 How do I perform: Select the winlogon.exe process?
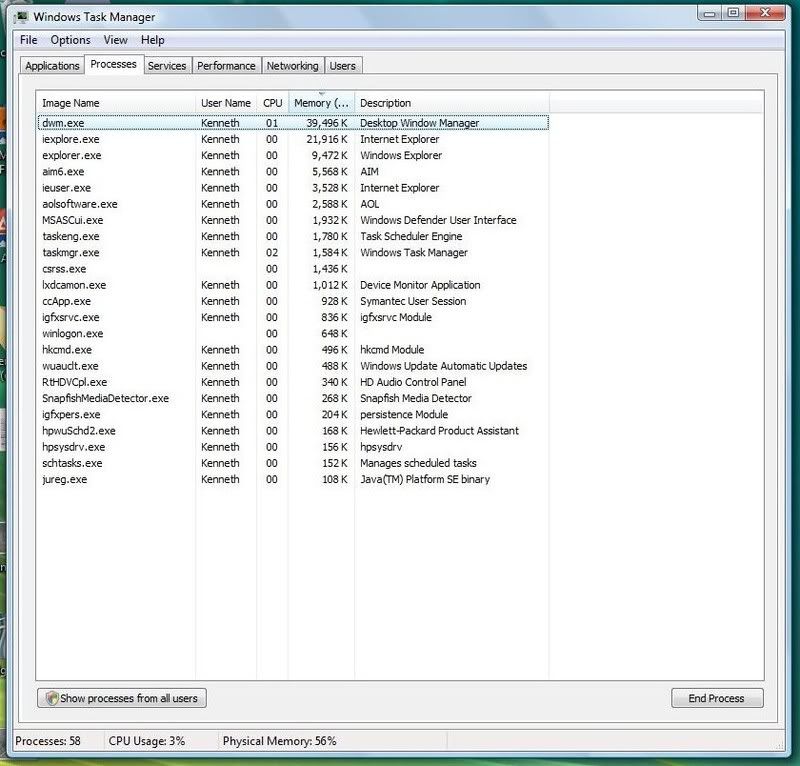[x=293, y=334]
